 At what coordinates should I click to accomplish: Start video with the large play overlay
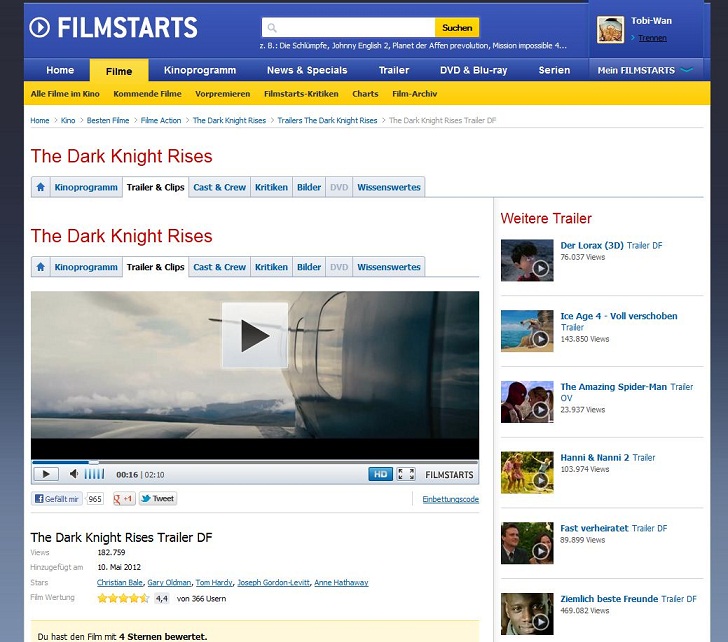[255, 335]
